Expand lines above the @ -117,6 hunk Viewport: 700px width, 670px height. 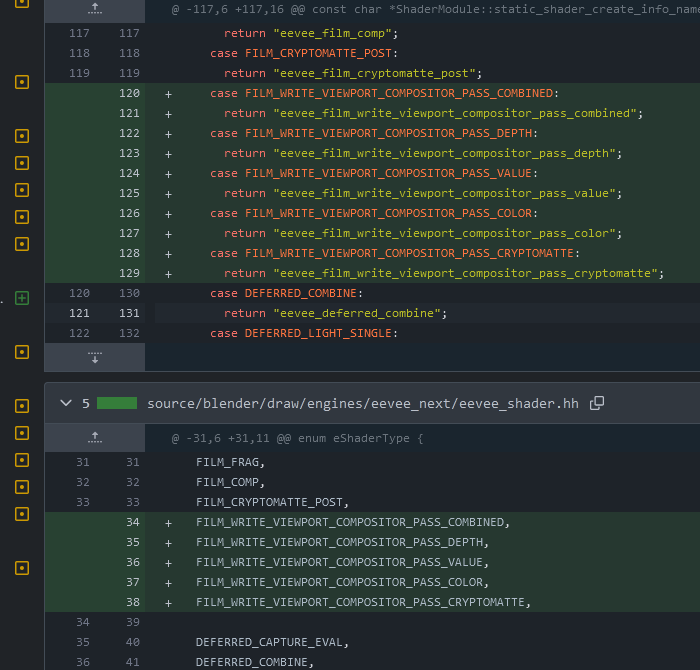95,8
